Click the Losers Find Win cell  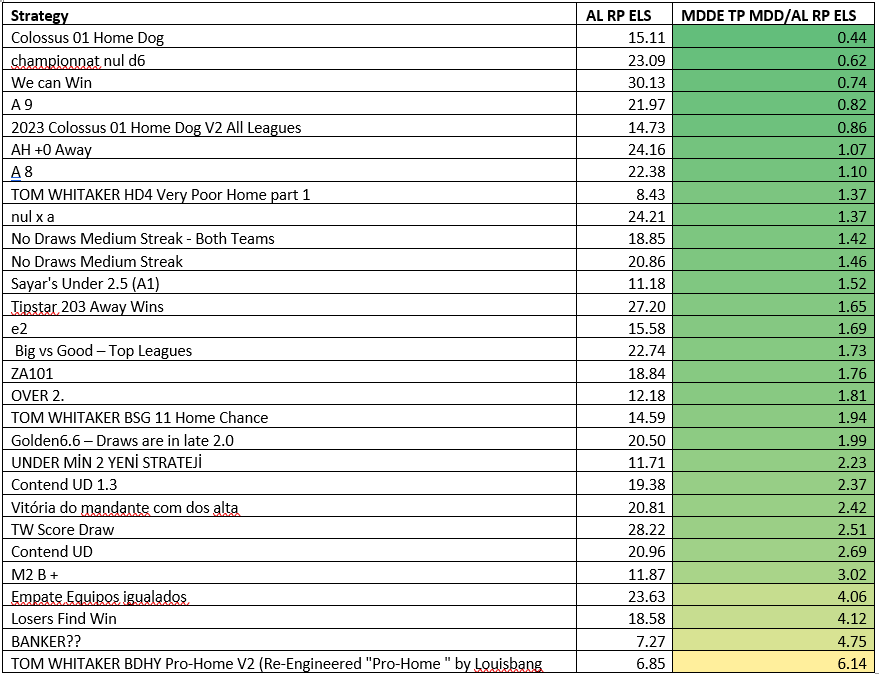[289, 618]
